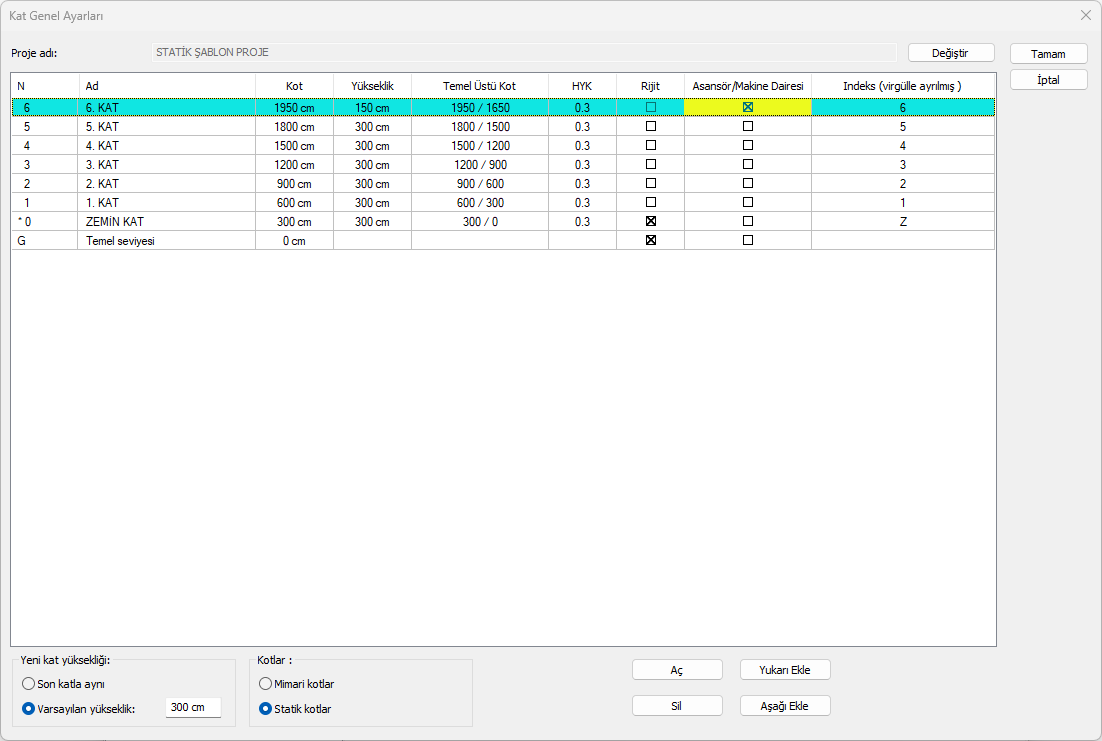Check Asansör/Makine Dairesi for 3. KAT
The width and height of the screenshot is (1102, 741).
[747, 165]
